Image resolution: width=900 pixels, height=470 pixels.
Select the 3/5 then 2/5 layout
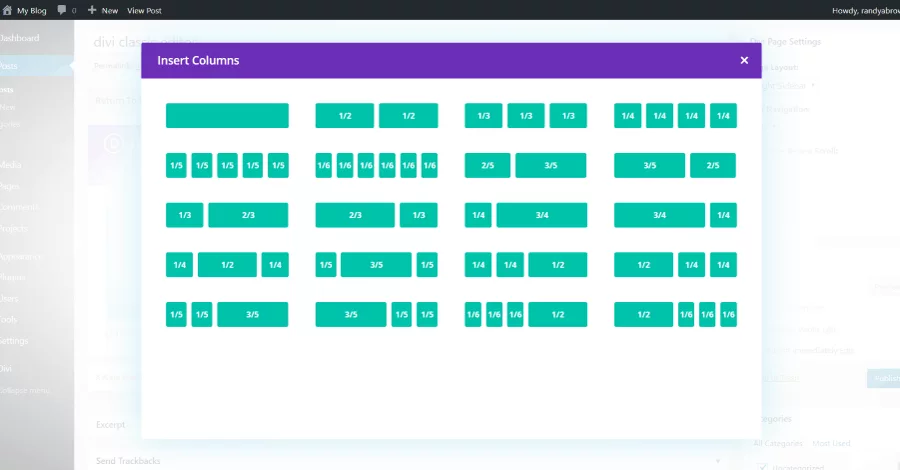pos(675,165)
